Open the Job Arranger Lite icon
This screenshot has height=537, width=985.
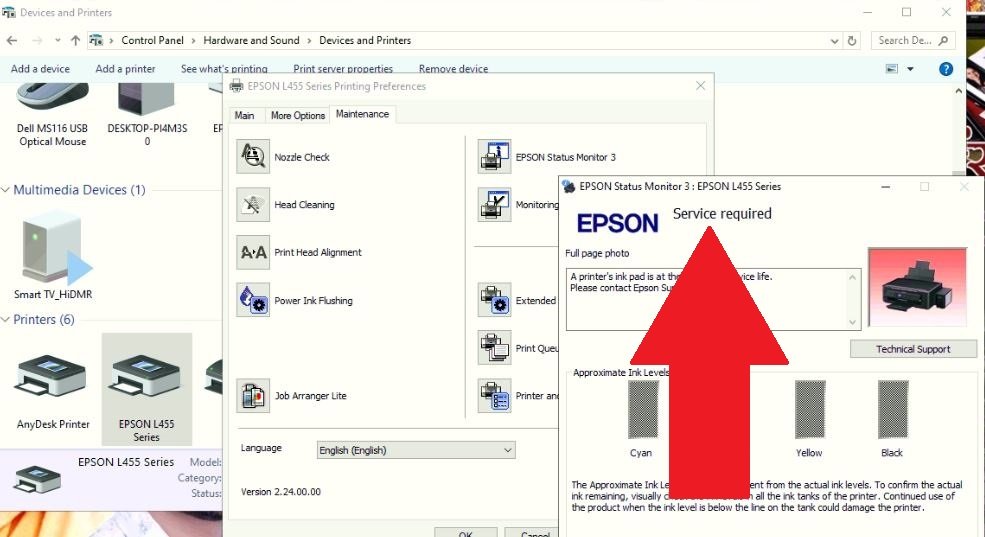[x=253, y=396]
